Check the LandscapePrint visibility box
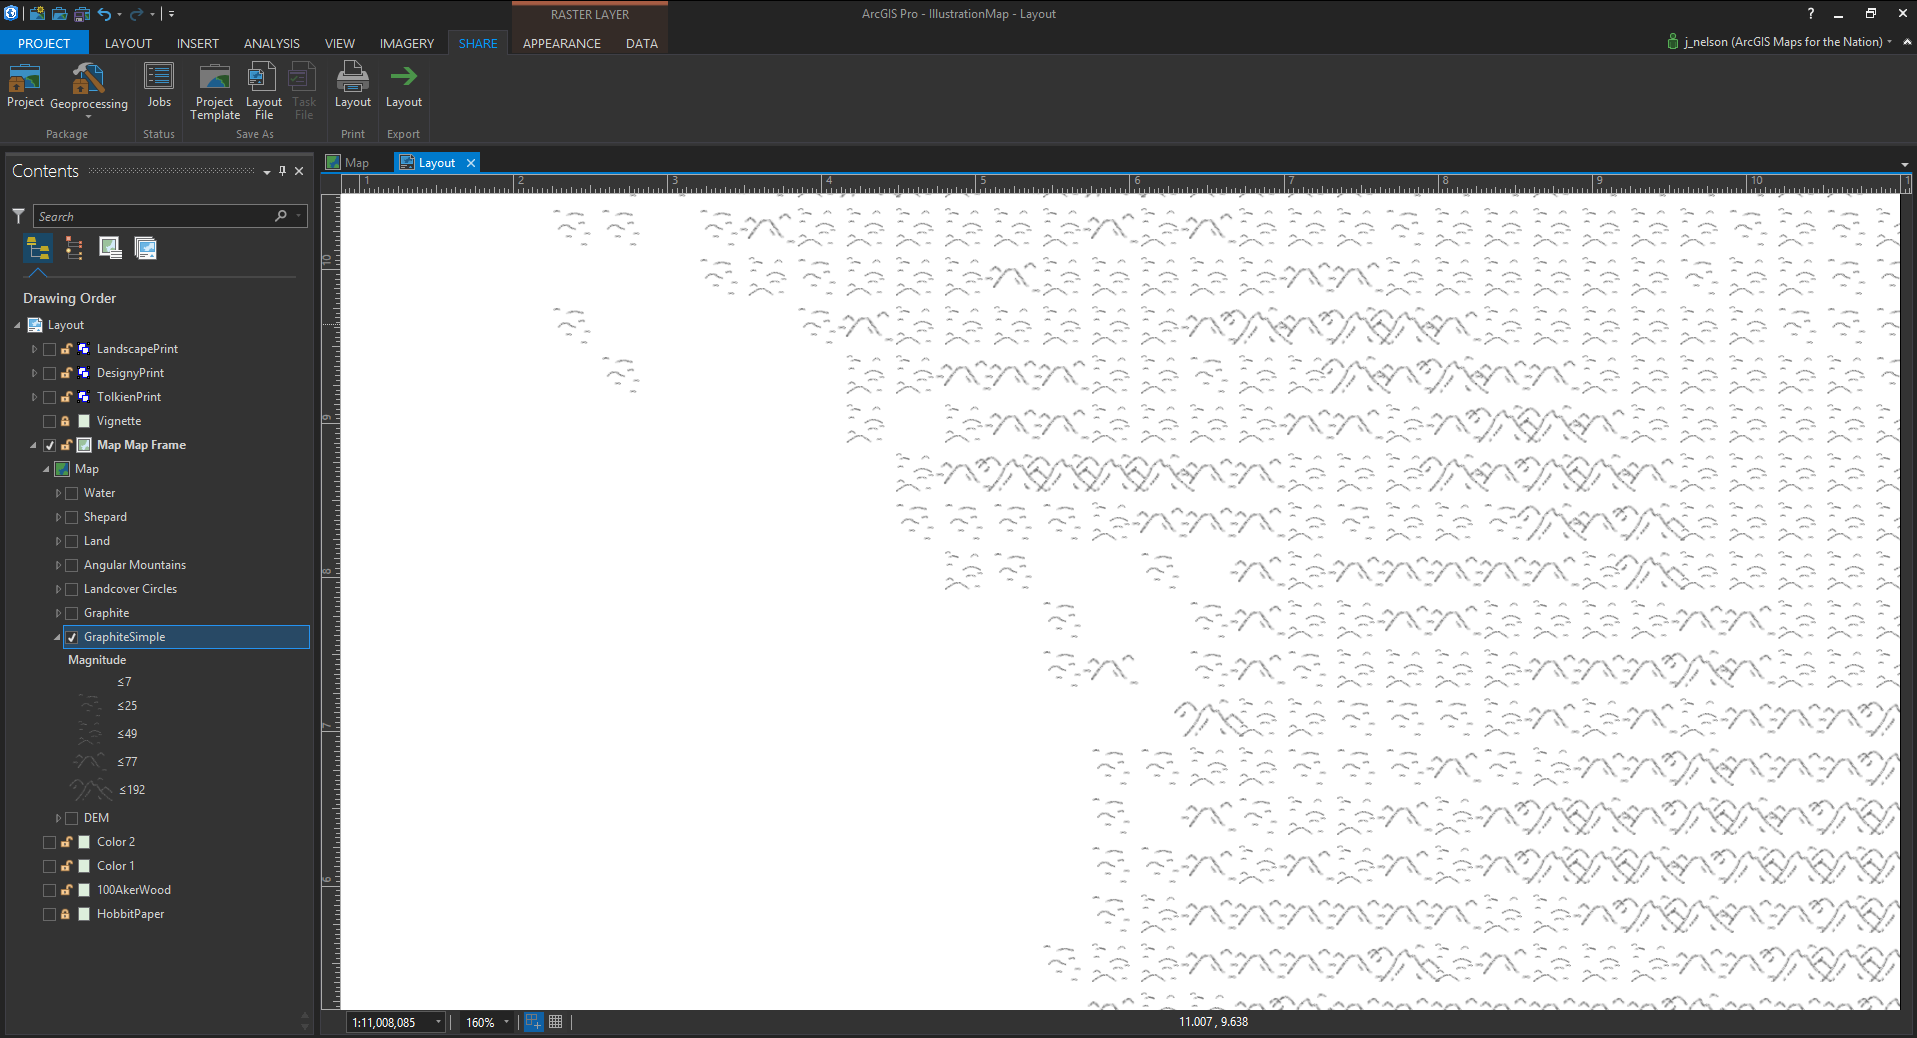1917x1038 pixels. [49, 349]
